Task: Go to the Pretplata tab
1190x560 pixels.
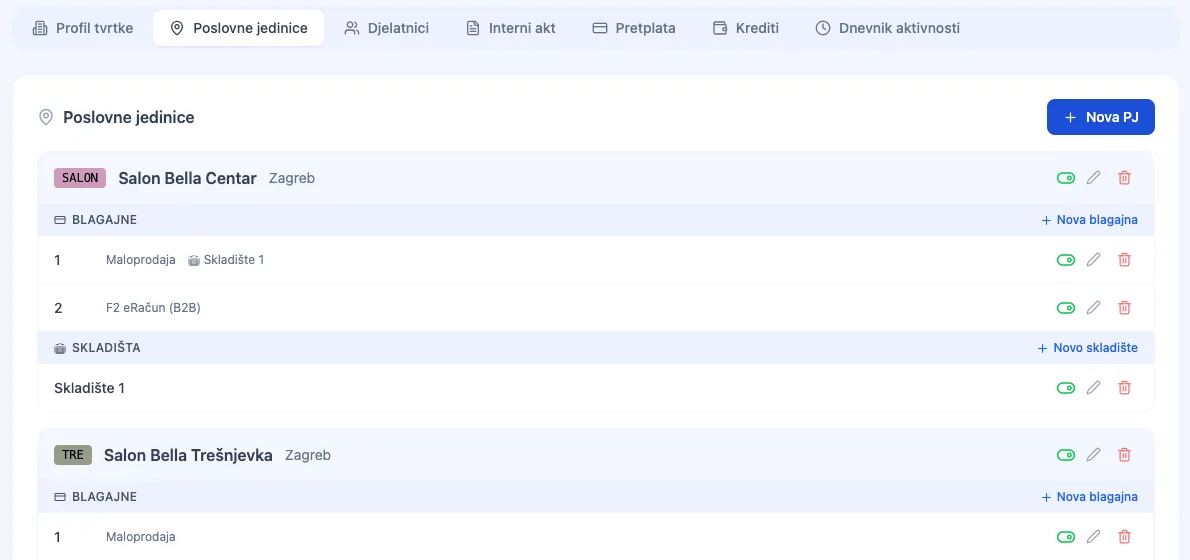Action: click(x=634, y=28)
